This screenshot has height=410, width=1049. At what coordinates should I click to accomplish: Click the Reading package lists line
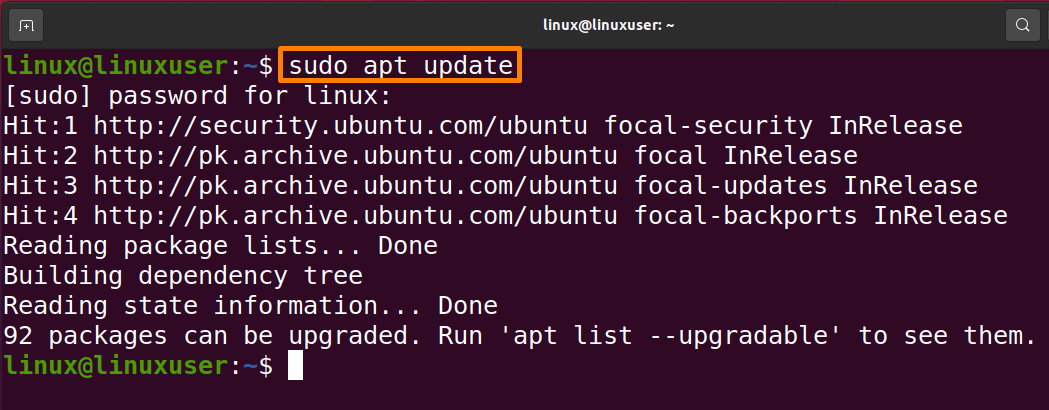220,246
